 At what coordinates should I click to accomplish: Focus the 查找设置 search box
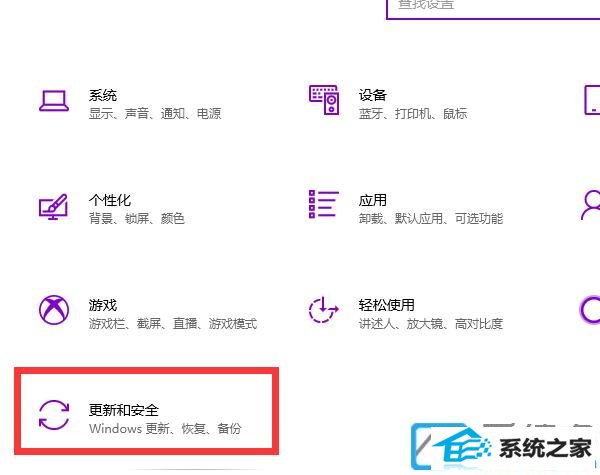pos(493,8)
